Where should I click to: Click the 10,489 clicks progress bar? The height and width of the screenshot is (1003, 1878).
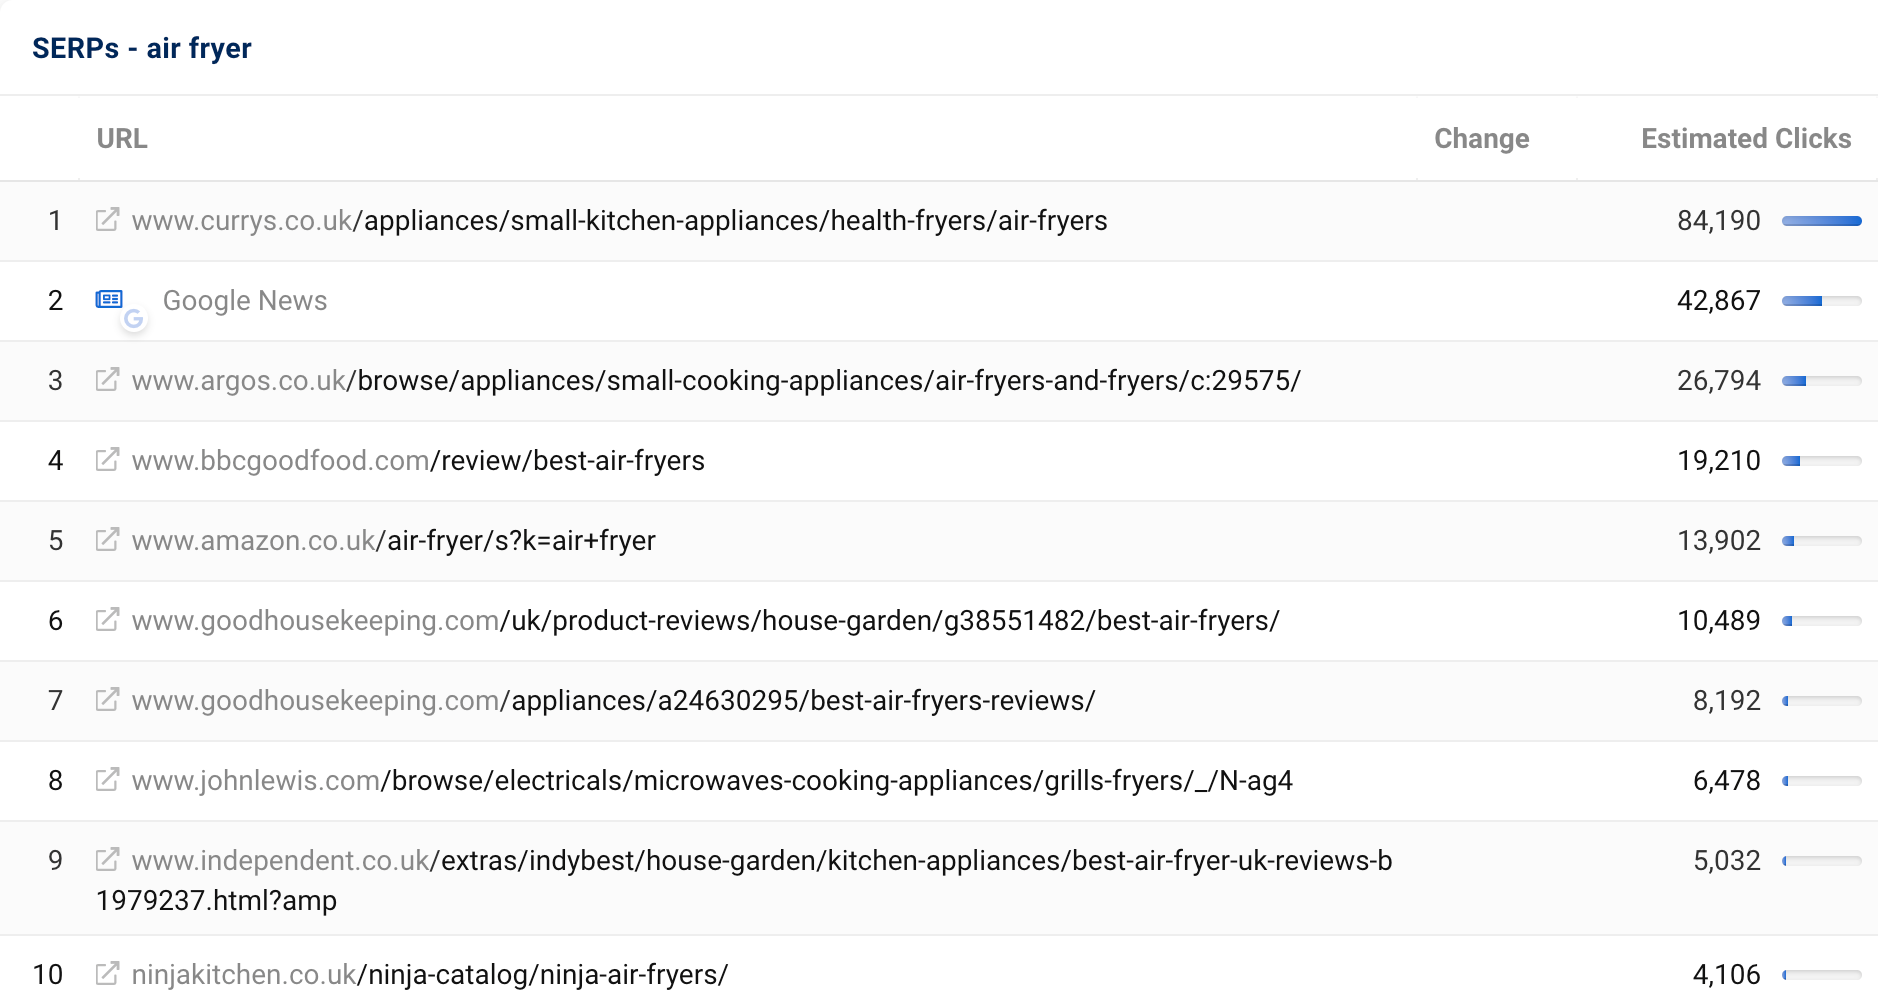(x=1821, y=621)
